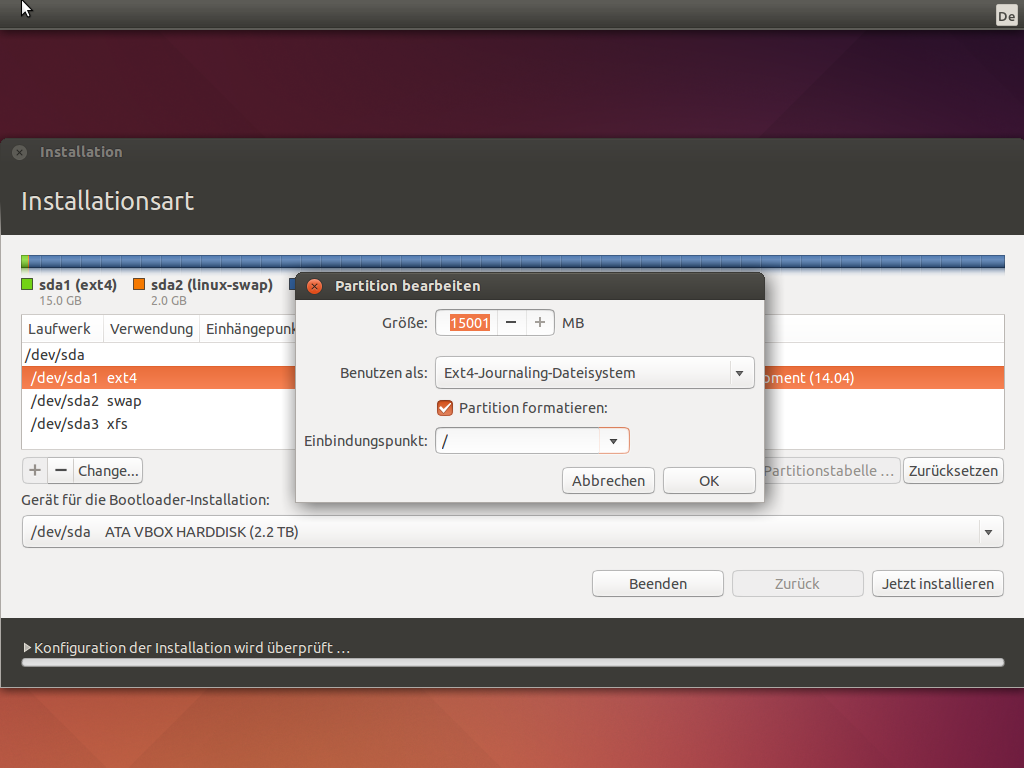Open the Benutzen als filesystem dropdown
The image size is (1024, 768).
point(594,373)
